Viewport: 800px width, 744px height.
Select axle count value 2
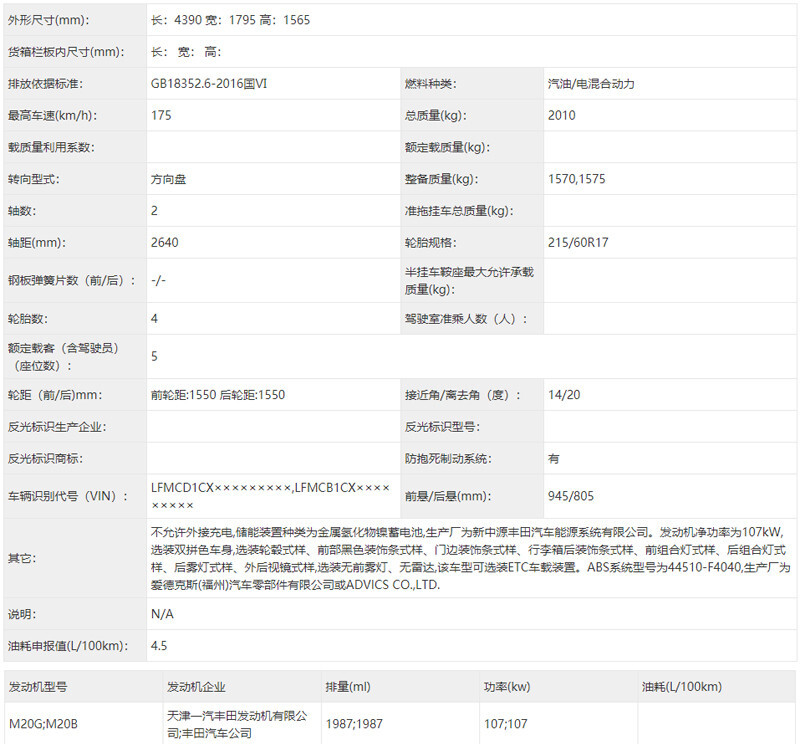154,211
